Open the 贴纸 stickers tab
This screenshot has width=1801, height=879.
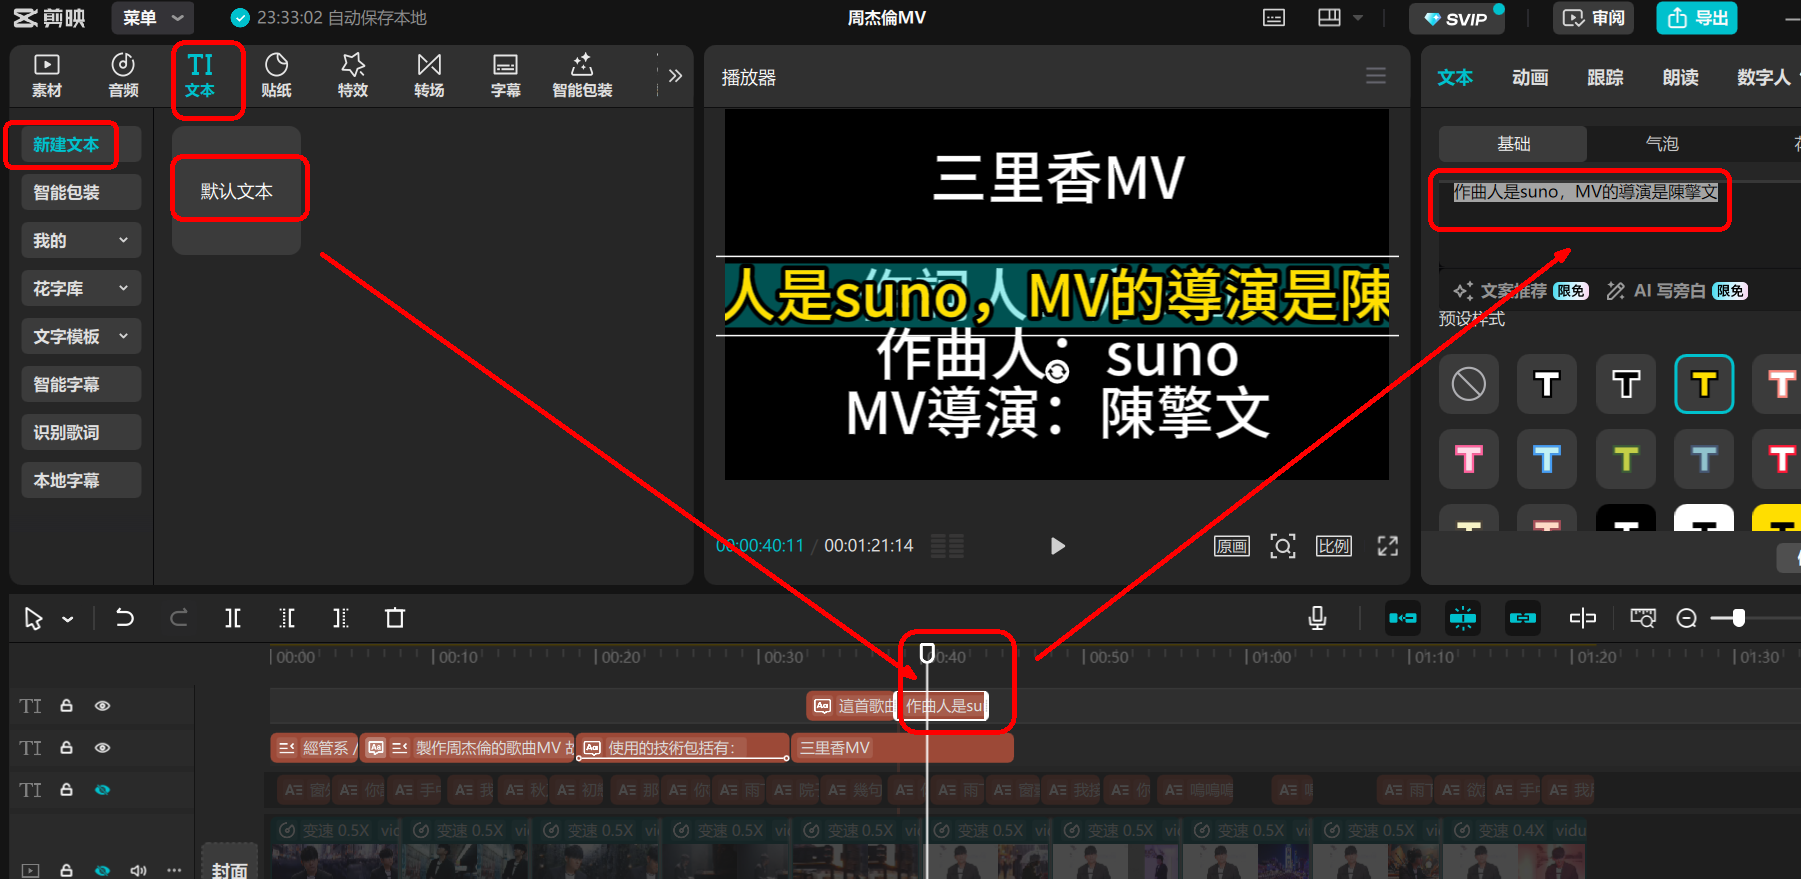click(x=276, y=76)
